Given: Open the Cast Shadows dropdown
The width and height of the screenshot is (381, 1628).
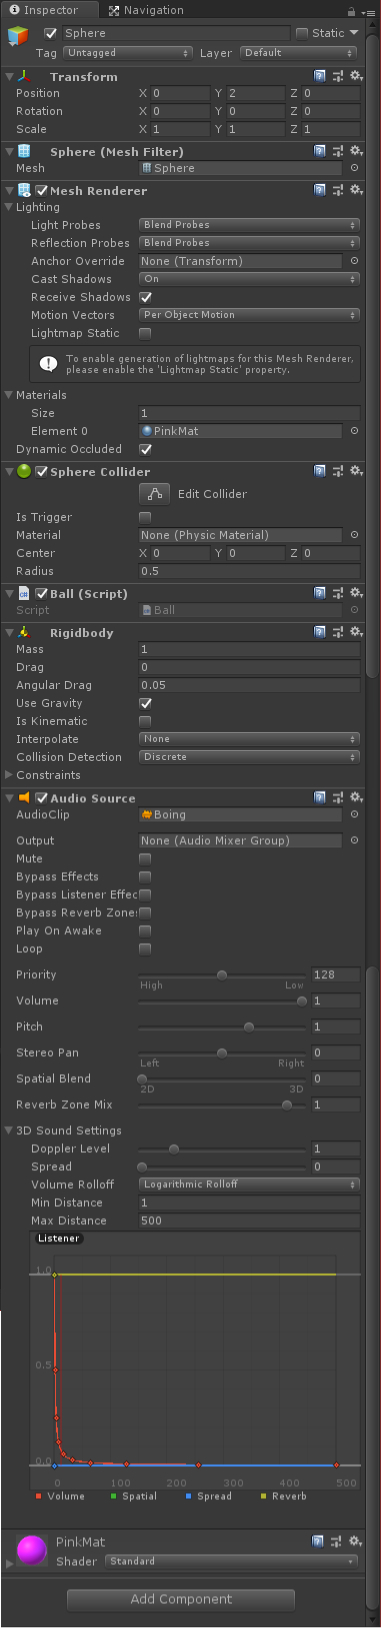Looking at the screenshot, I should 249,279.
